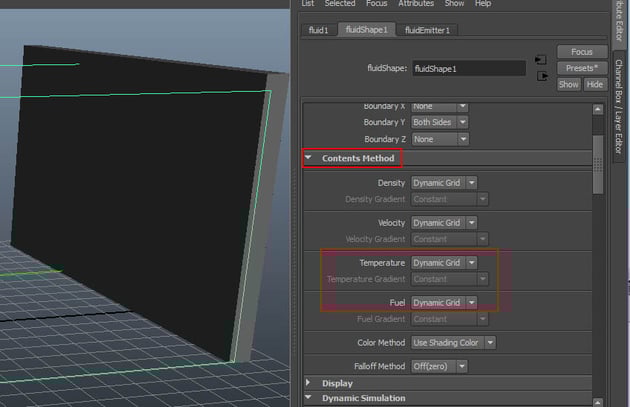
Task: Open the Boundary Y dropdown
Action: click(x=440, y=122)
